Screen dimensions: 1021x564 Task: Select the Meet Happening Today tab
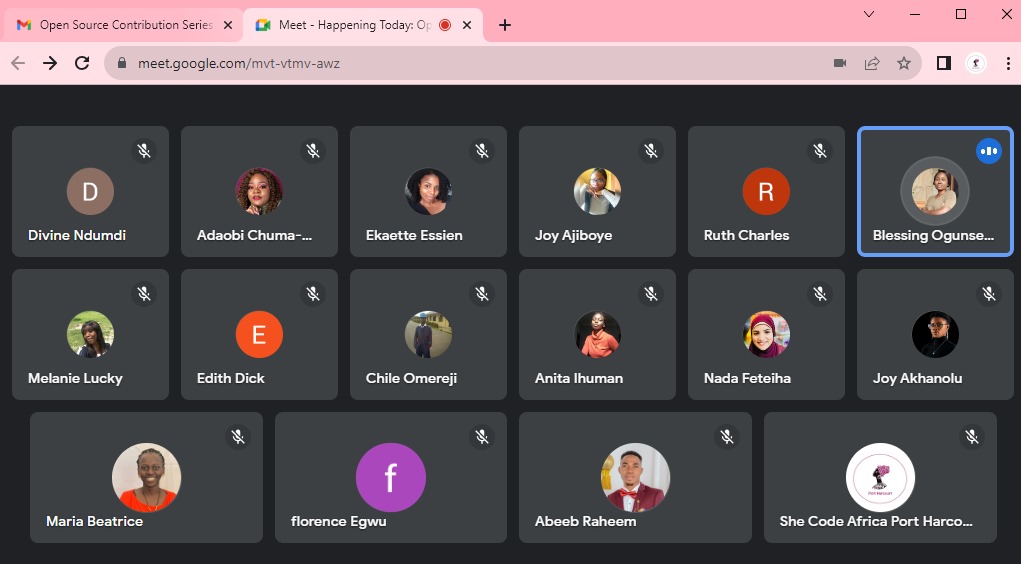363,25
